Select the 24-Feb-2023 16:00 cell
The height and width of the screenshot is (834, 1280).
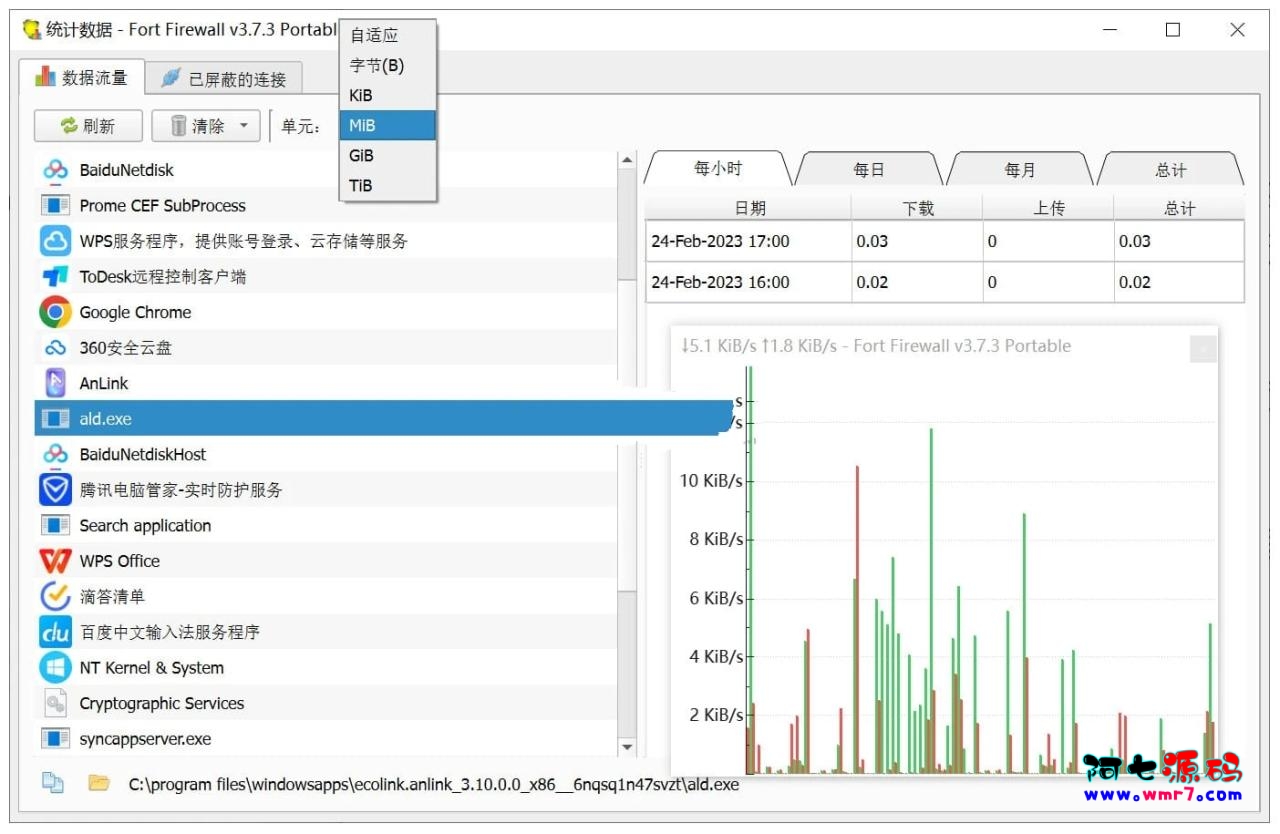749,282
